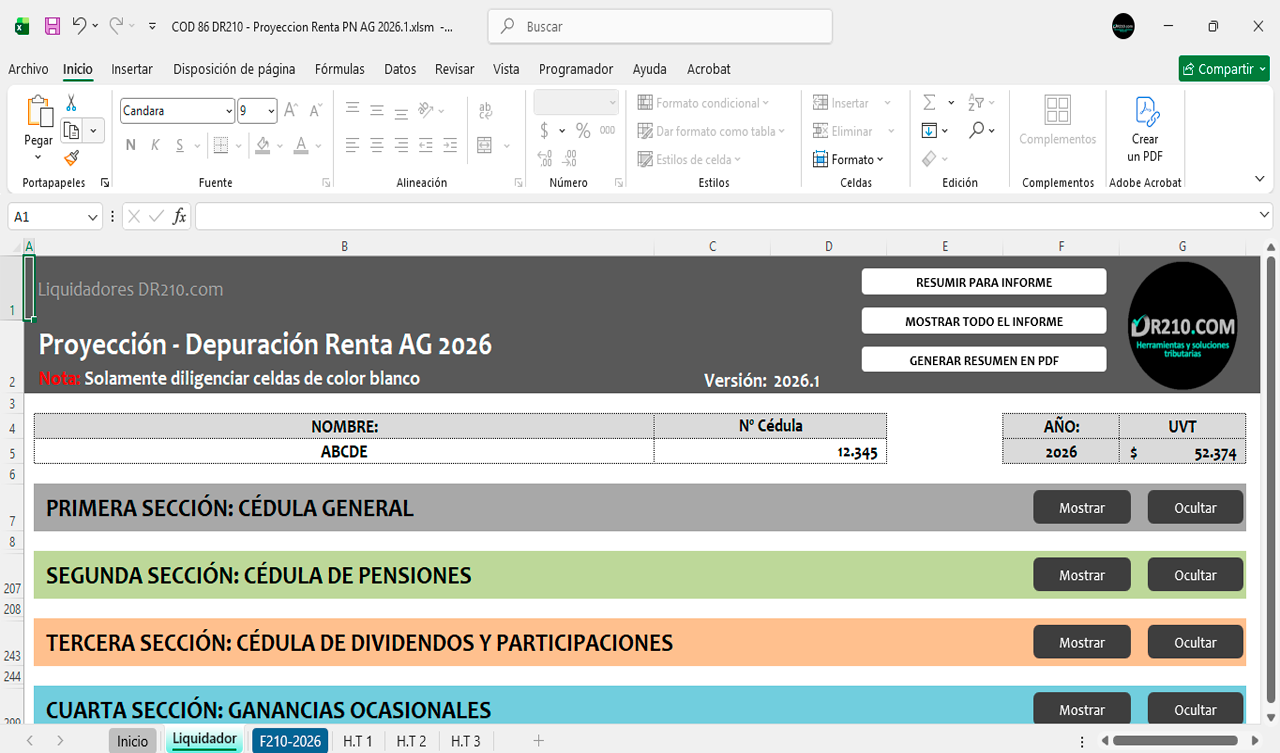Click the Crear un PDF icon
Image resolution: width=1280 pixels, height=753 pixels.
1145,112
